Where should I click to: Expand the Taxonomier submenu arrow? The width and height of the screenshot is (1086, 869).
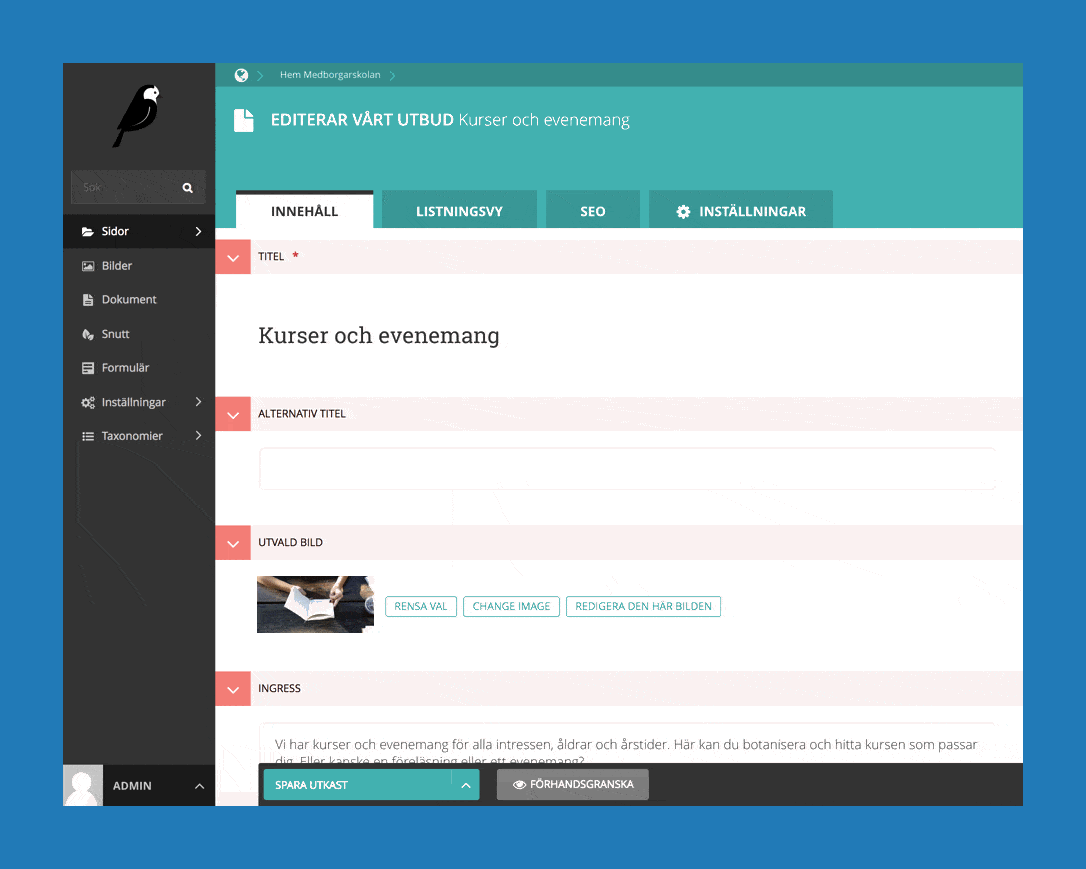pyautogui.click(x=198, y=436)
